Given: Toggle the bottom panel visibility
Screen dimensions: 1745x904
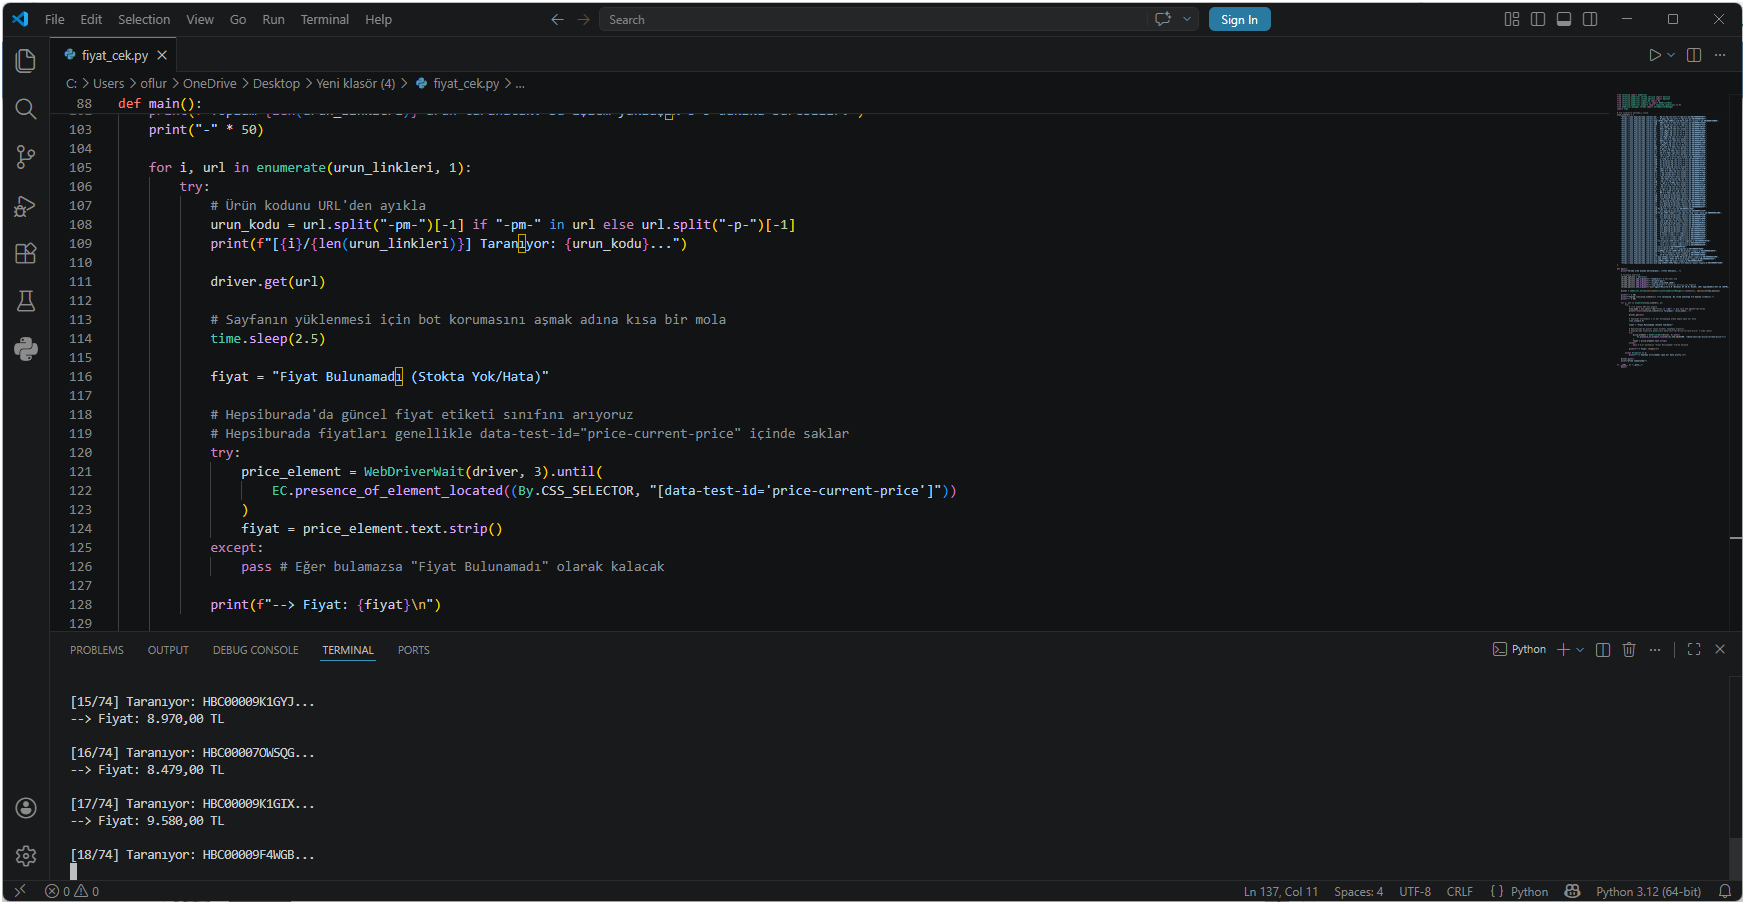Looking at the screenshot, I should 1564,19.
